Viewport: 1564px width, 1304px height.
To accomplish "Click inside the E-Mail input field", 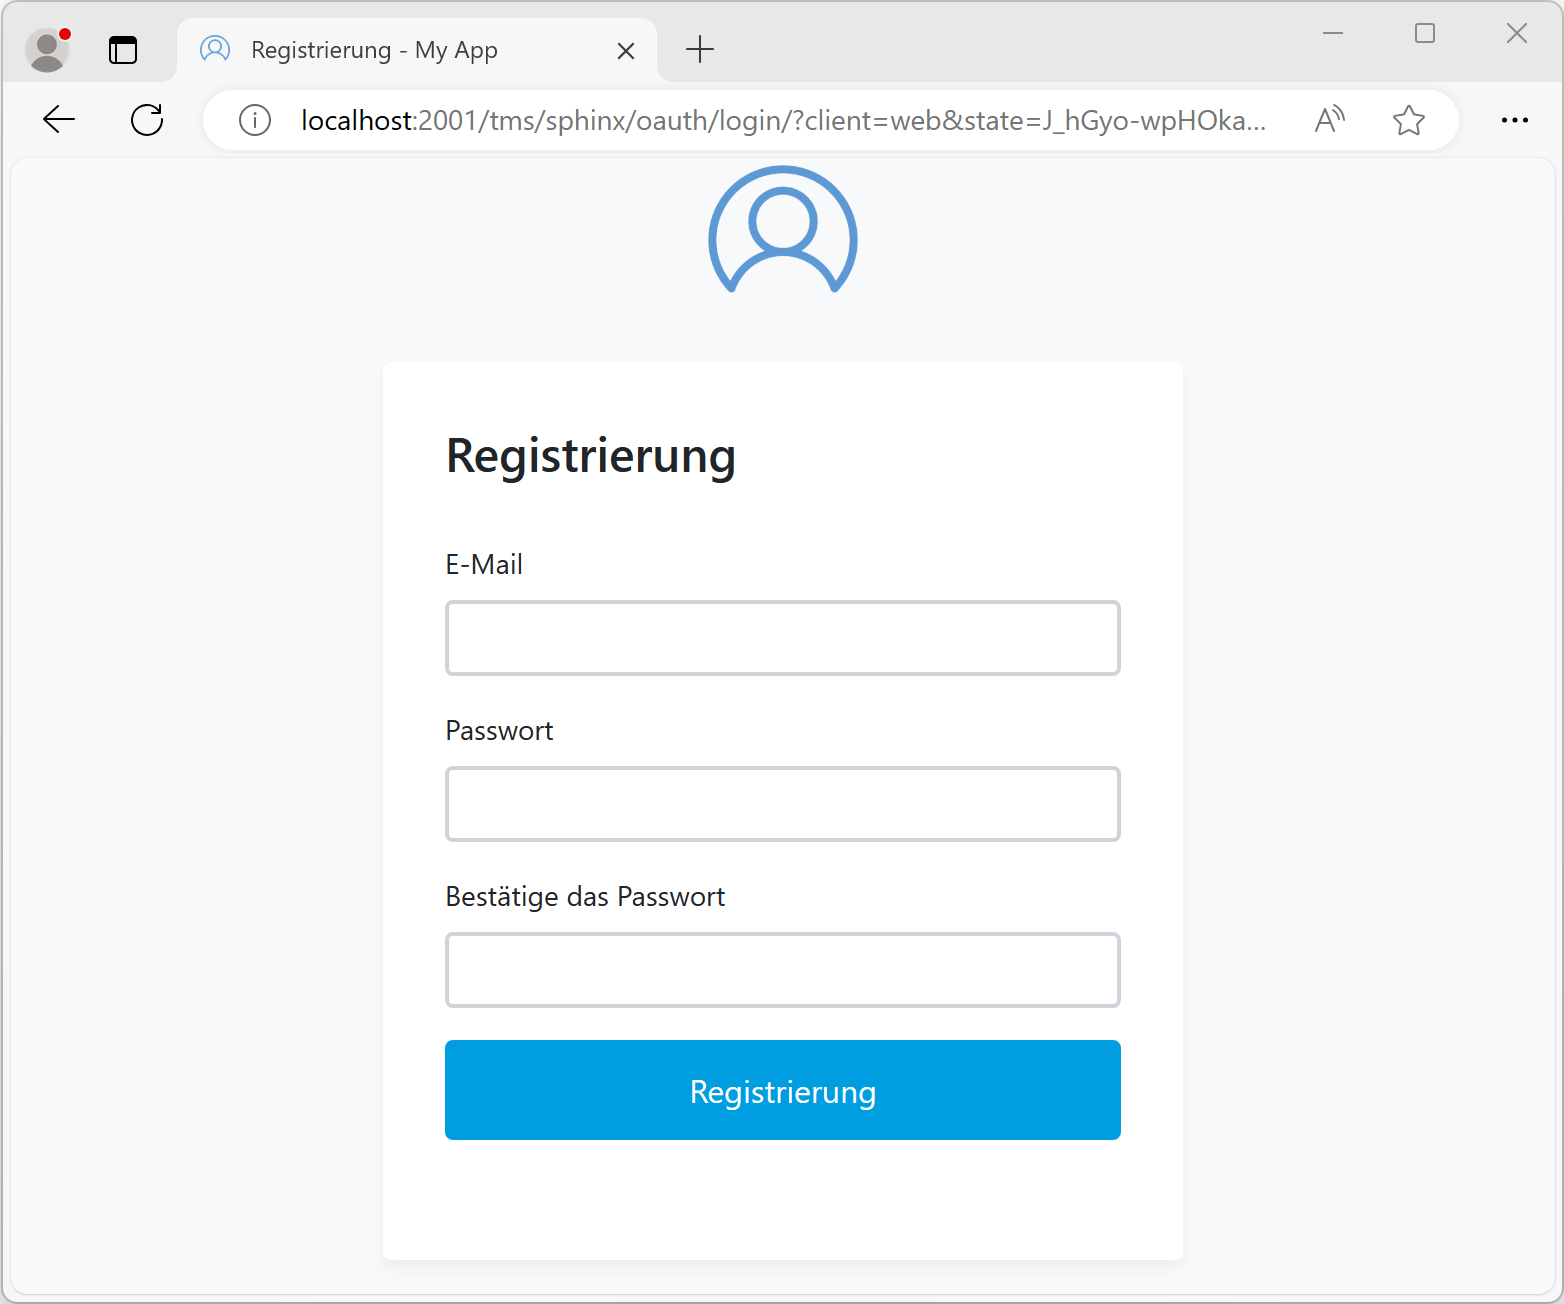I will pos(782,637).
